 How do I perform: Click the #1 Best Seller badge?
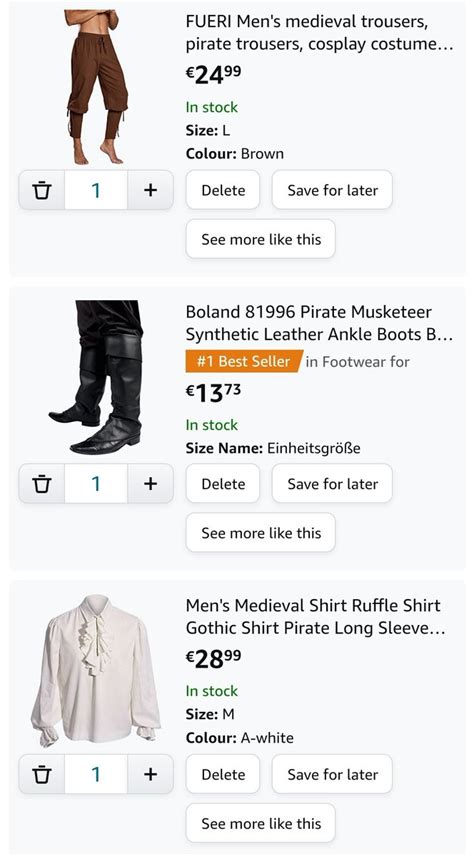[244, 361]
